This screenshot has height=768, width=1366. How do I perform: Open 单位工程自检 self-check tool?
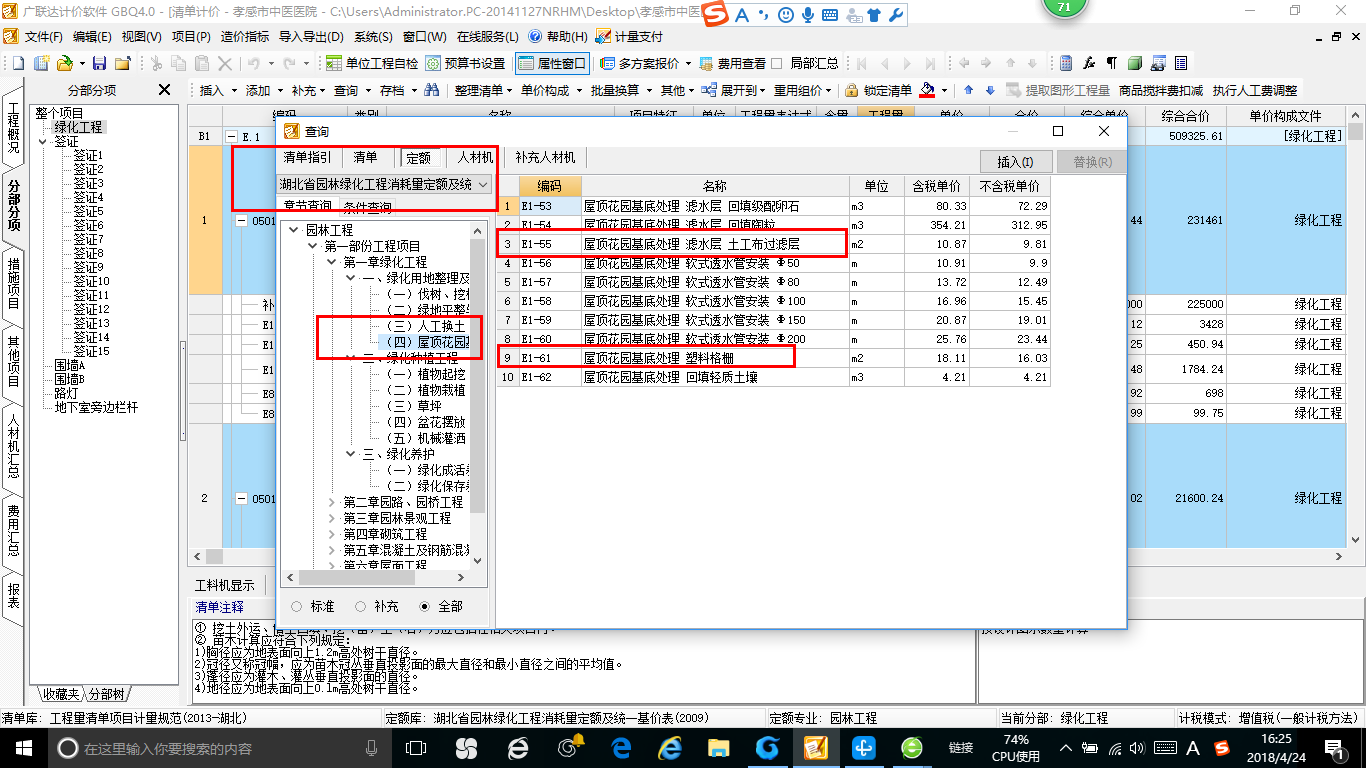tap(372, 63)
